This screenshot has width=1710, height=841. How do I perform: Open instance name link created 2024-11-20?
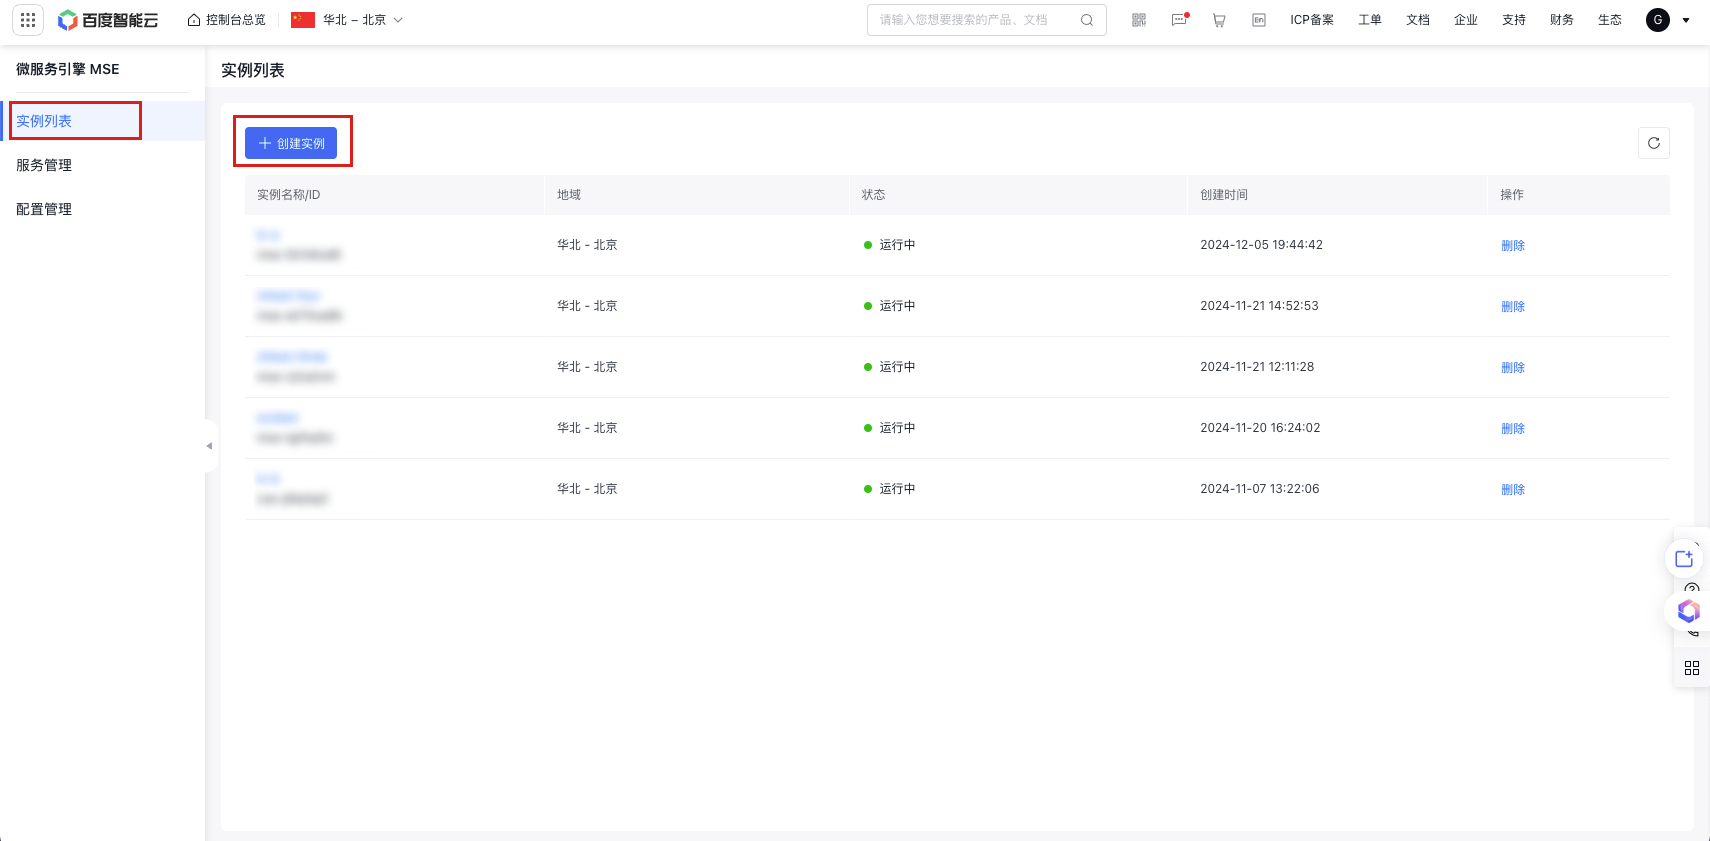(278, 418)
